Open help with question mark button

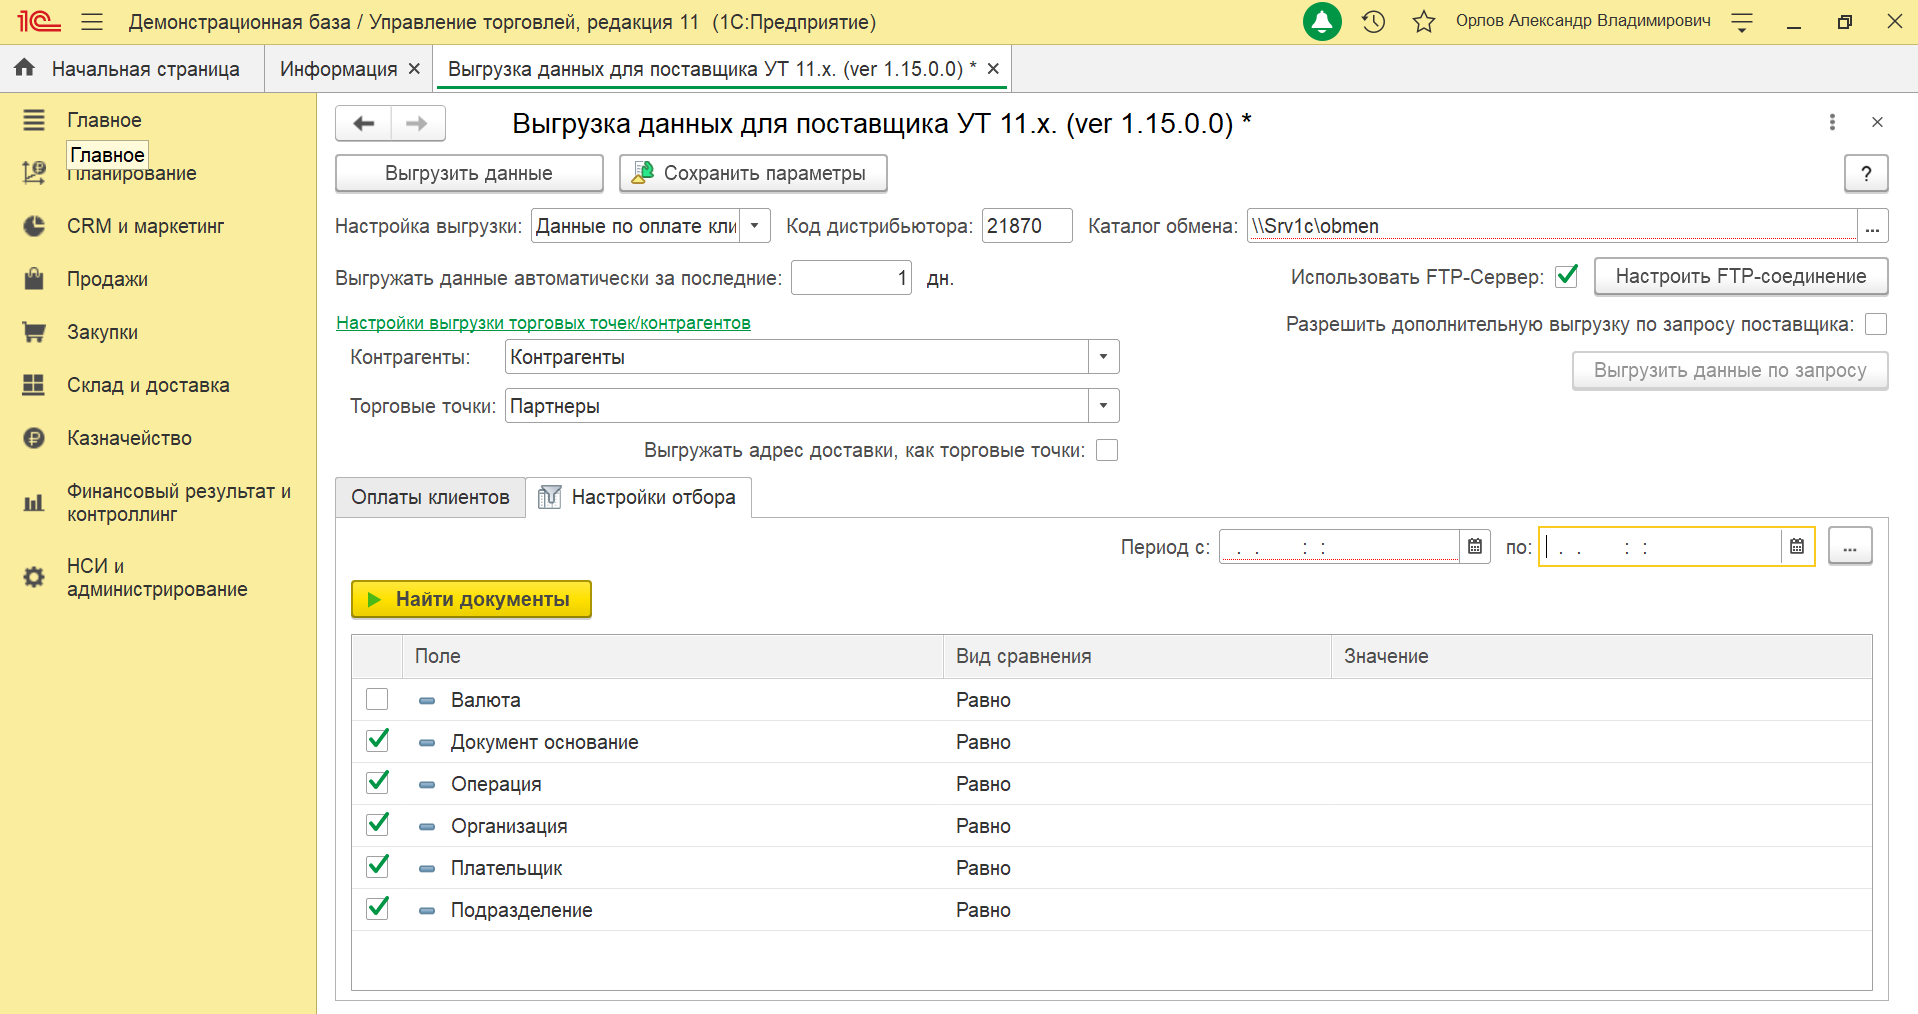[x=1866, y=173]
